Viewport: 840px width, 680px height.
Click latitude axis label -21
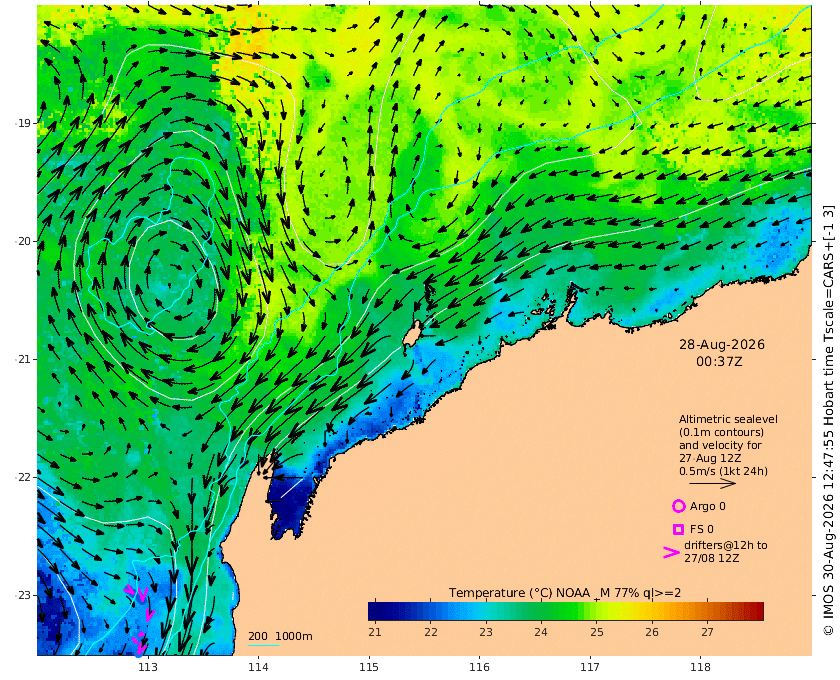(24, 359)
